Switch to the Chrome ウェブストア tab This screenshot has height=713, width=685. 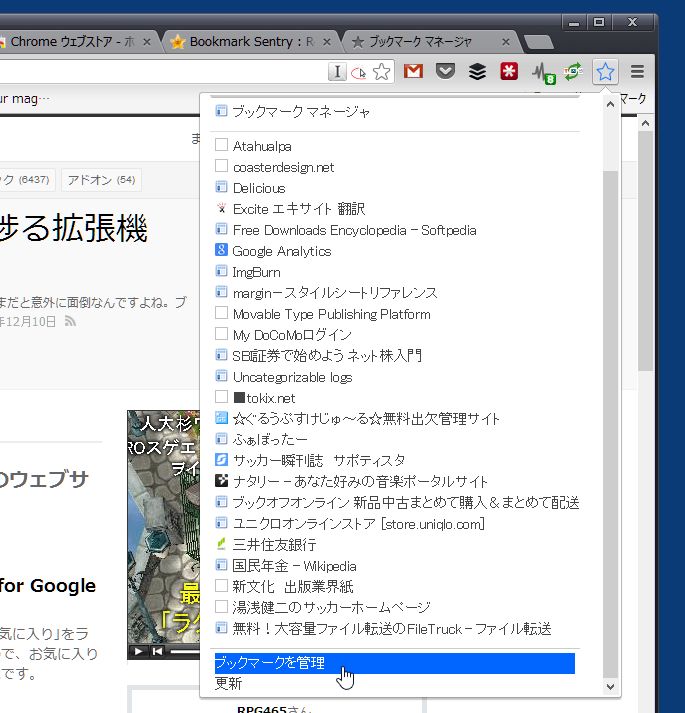coord(73,42)
